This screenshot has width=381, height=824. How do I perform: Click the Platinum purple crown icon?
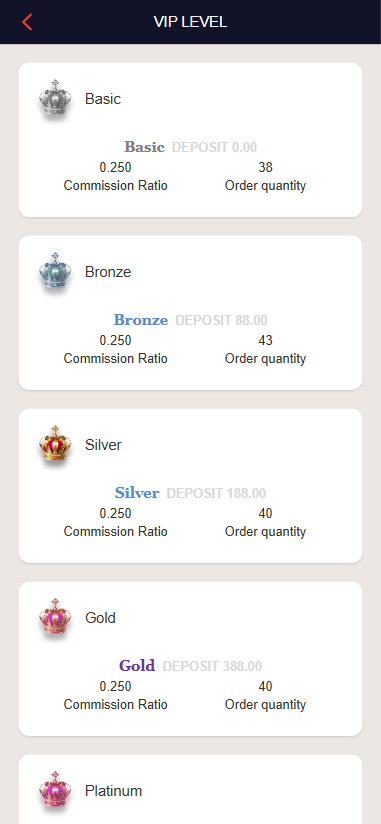(x=55, y=790)
